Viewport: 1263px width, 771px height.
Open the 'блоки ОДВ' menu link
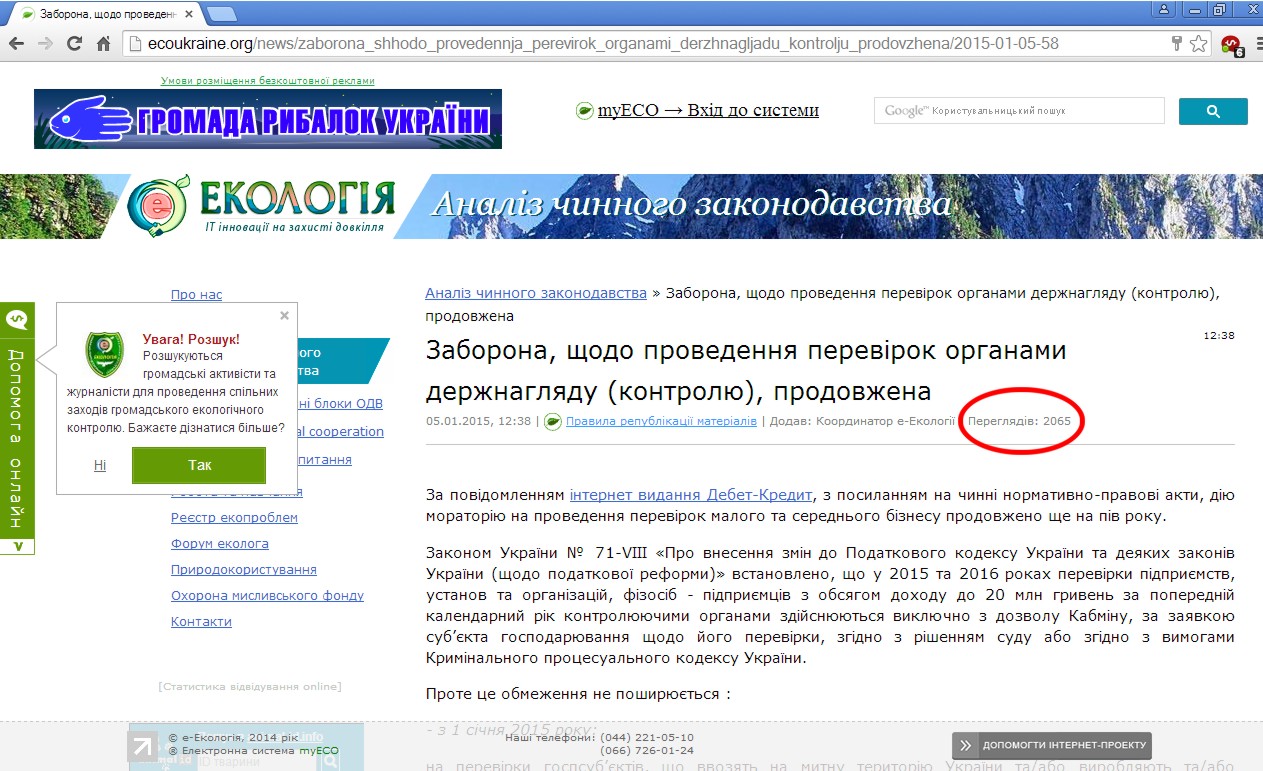point(340,404)
